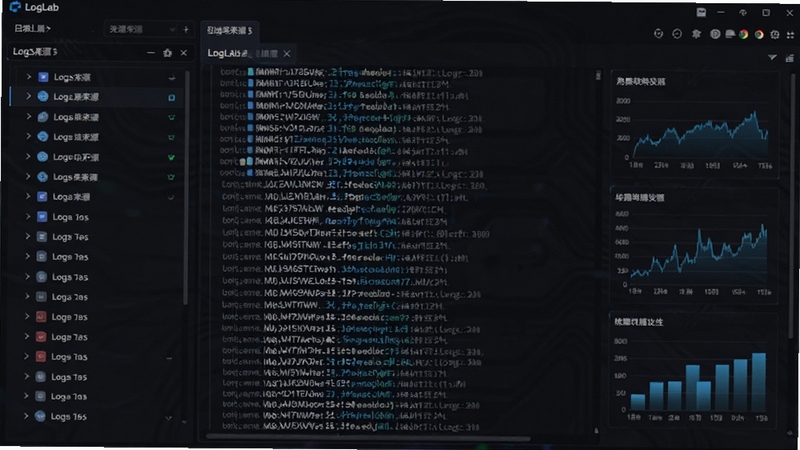800x450 pixels.
Task: Click the plus button next to the source dropdown
Action: tap(186, 30)
